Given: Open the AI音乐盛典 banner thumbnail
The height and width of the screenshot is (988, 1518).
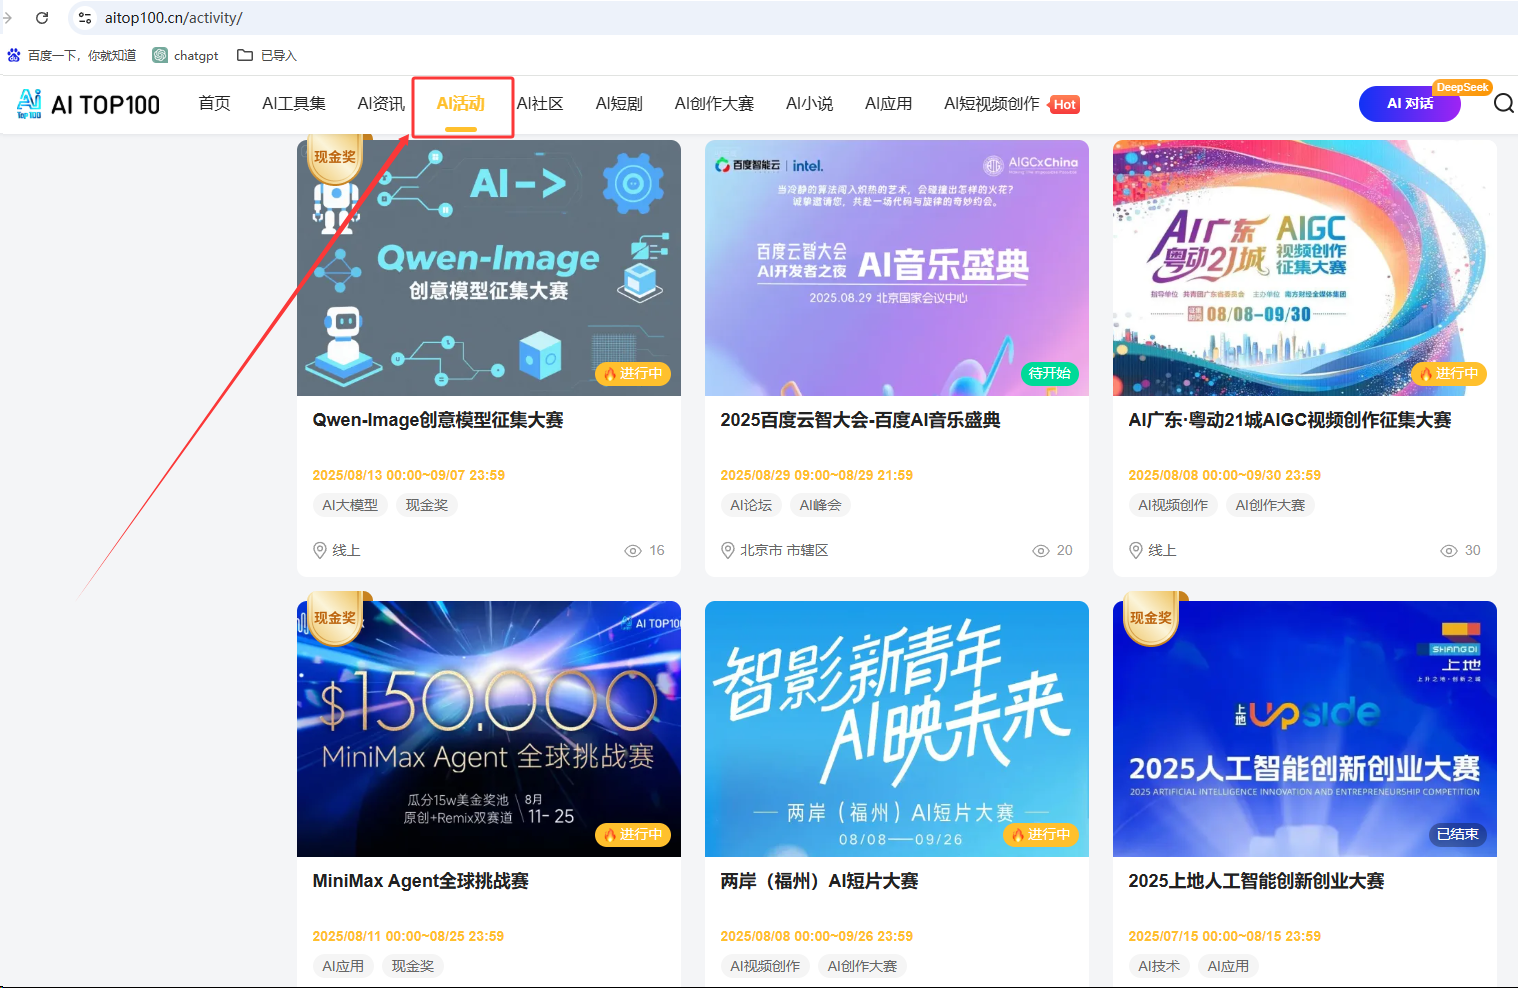Looking at the screenshot, I should 897,268.
